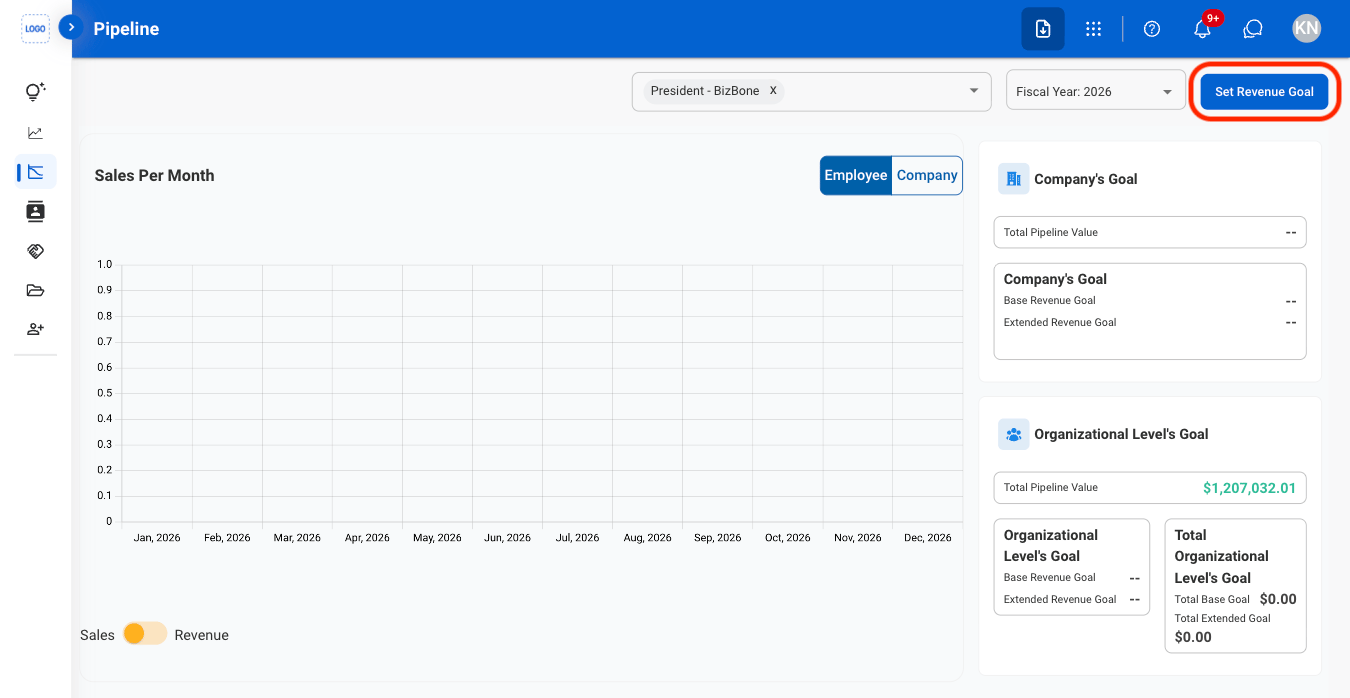Remove the President - BizBone chip via X
Screen dimensions: 1350x698
tap(773, 91)
